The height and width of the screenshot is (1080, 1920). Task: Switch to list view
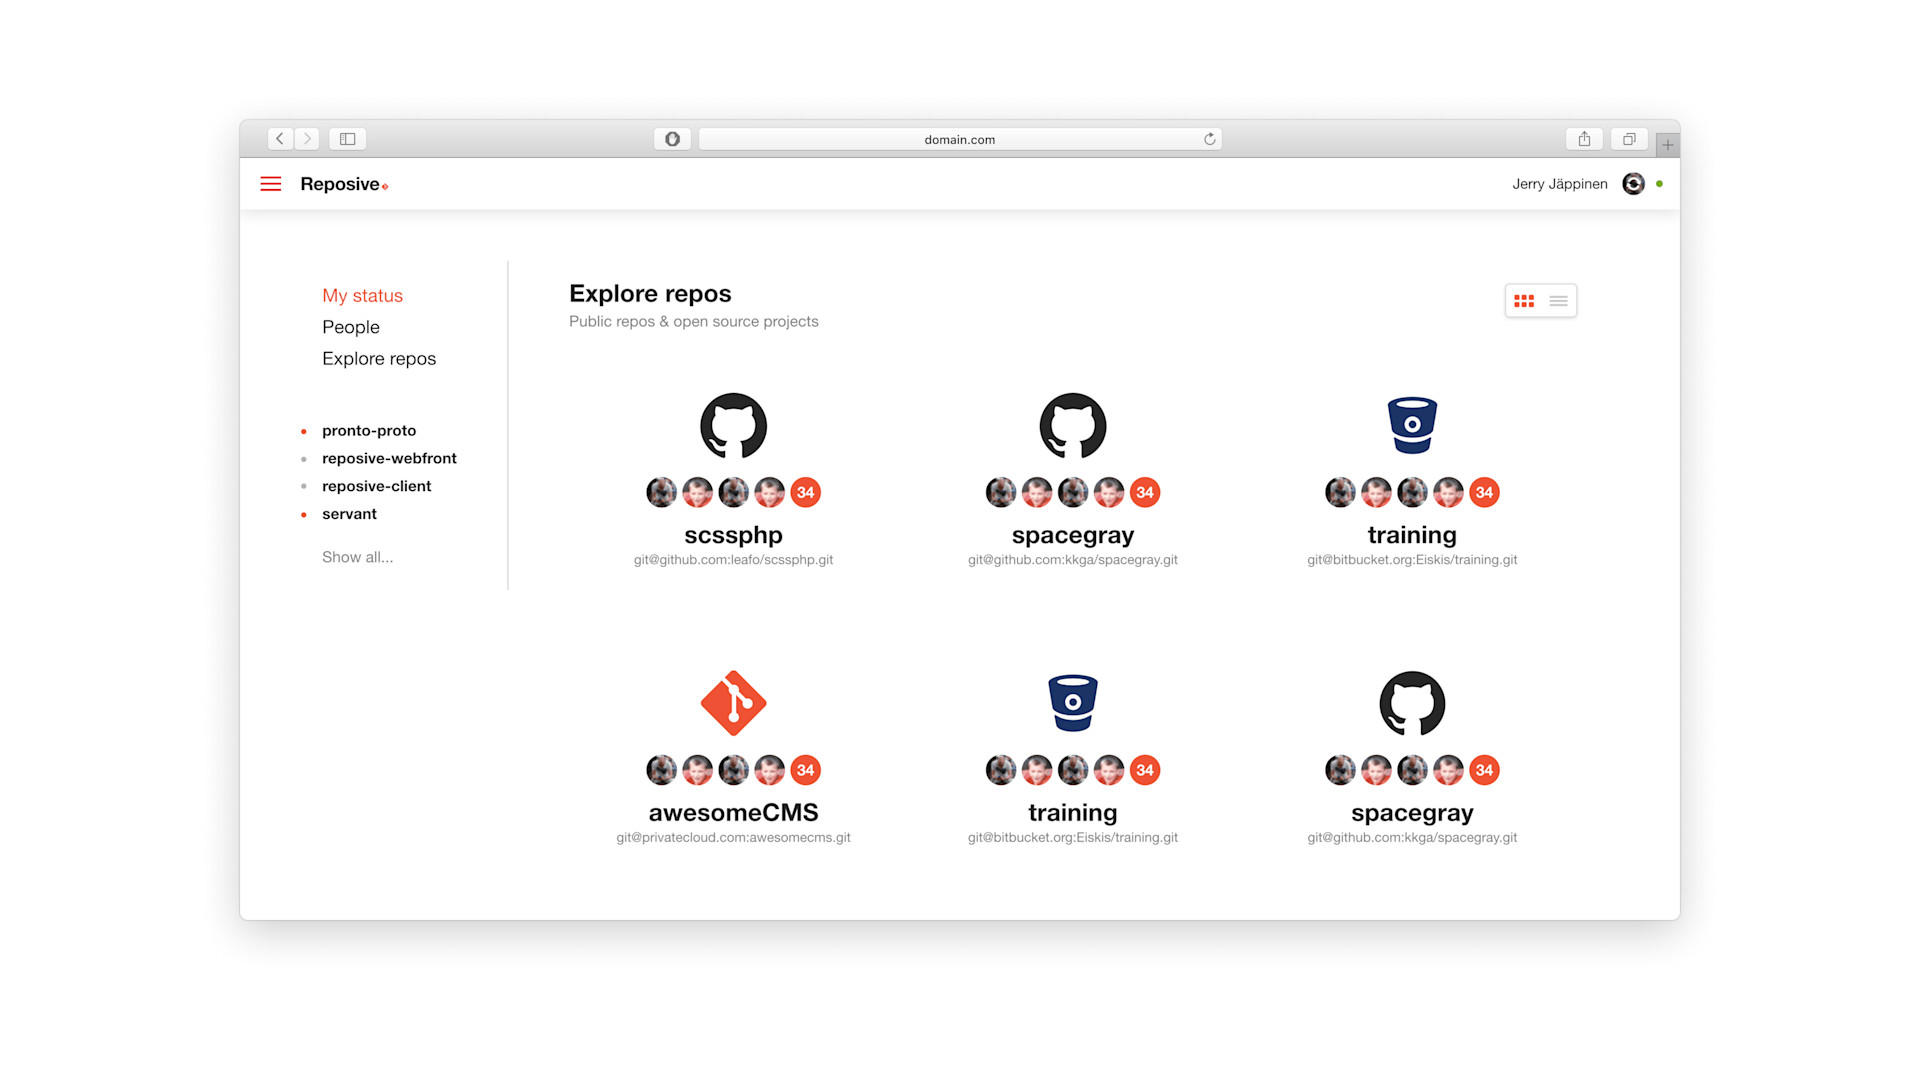point(1558,301)
